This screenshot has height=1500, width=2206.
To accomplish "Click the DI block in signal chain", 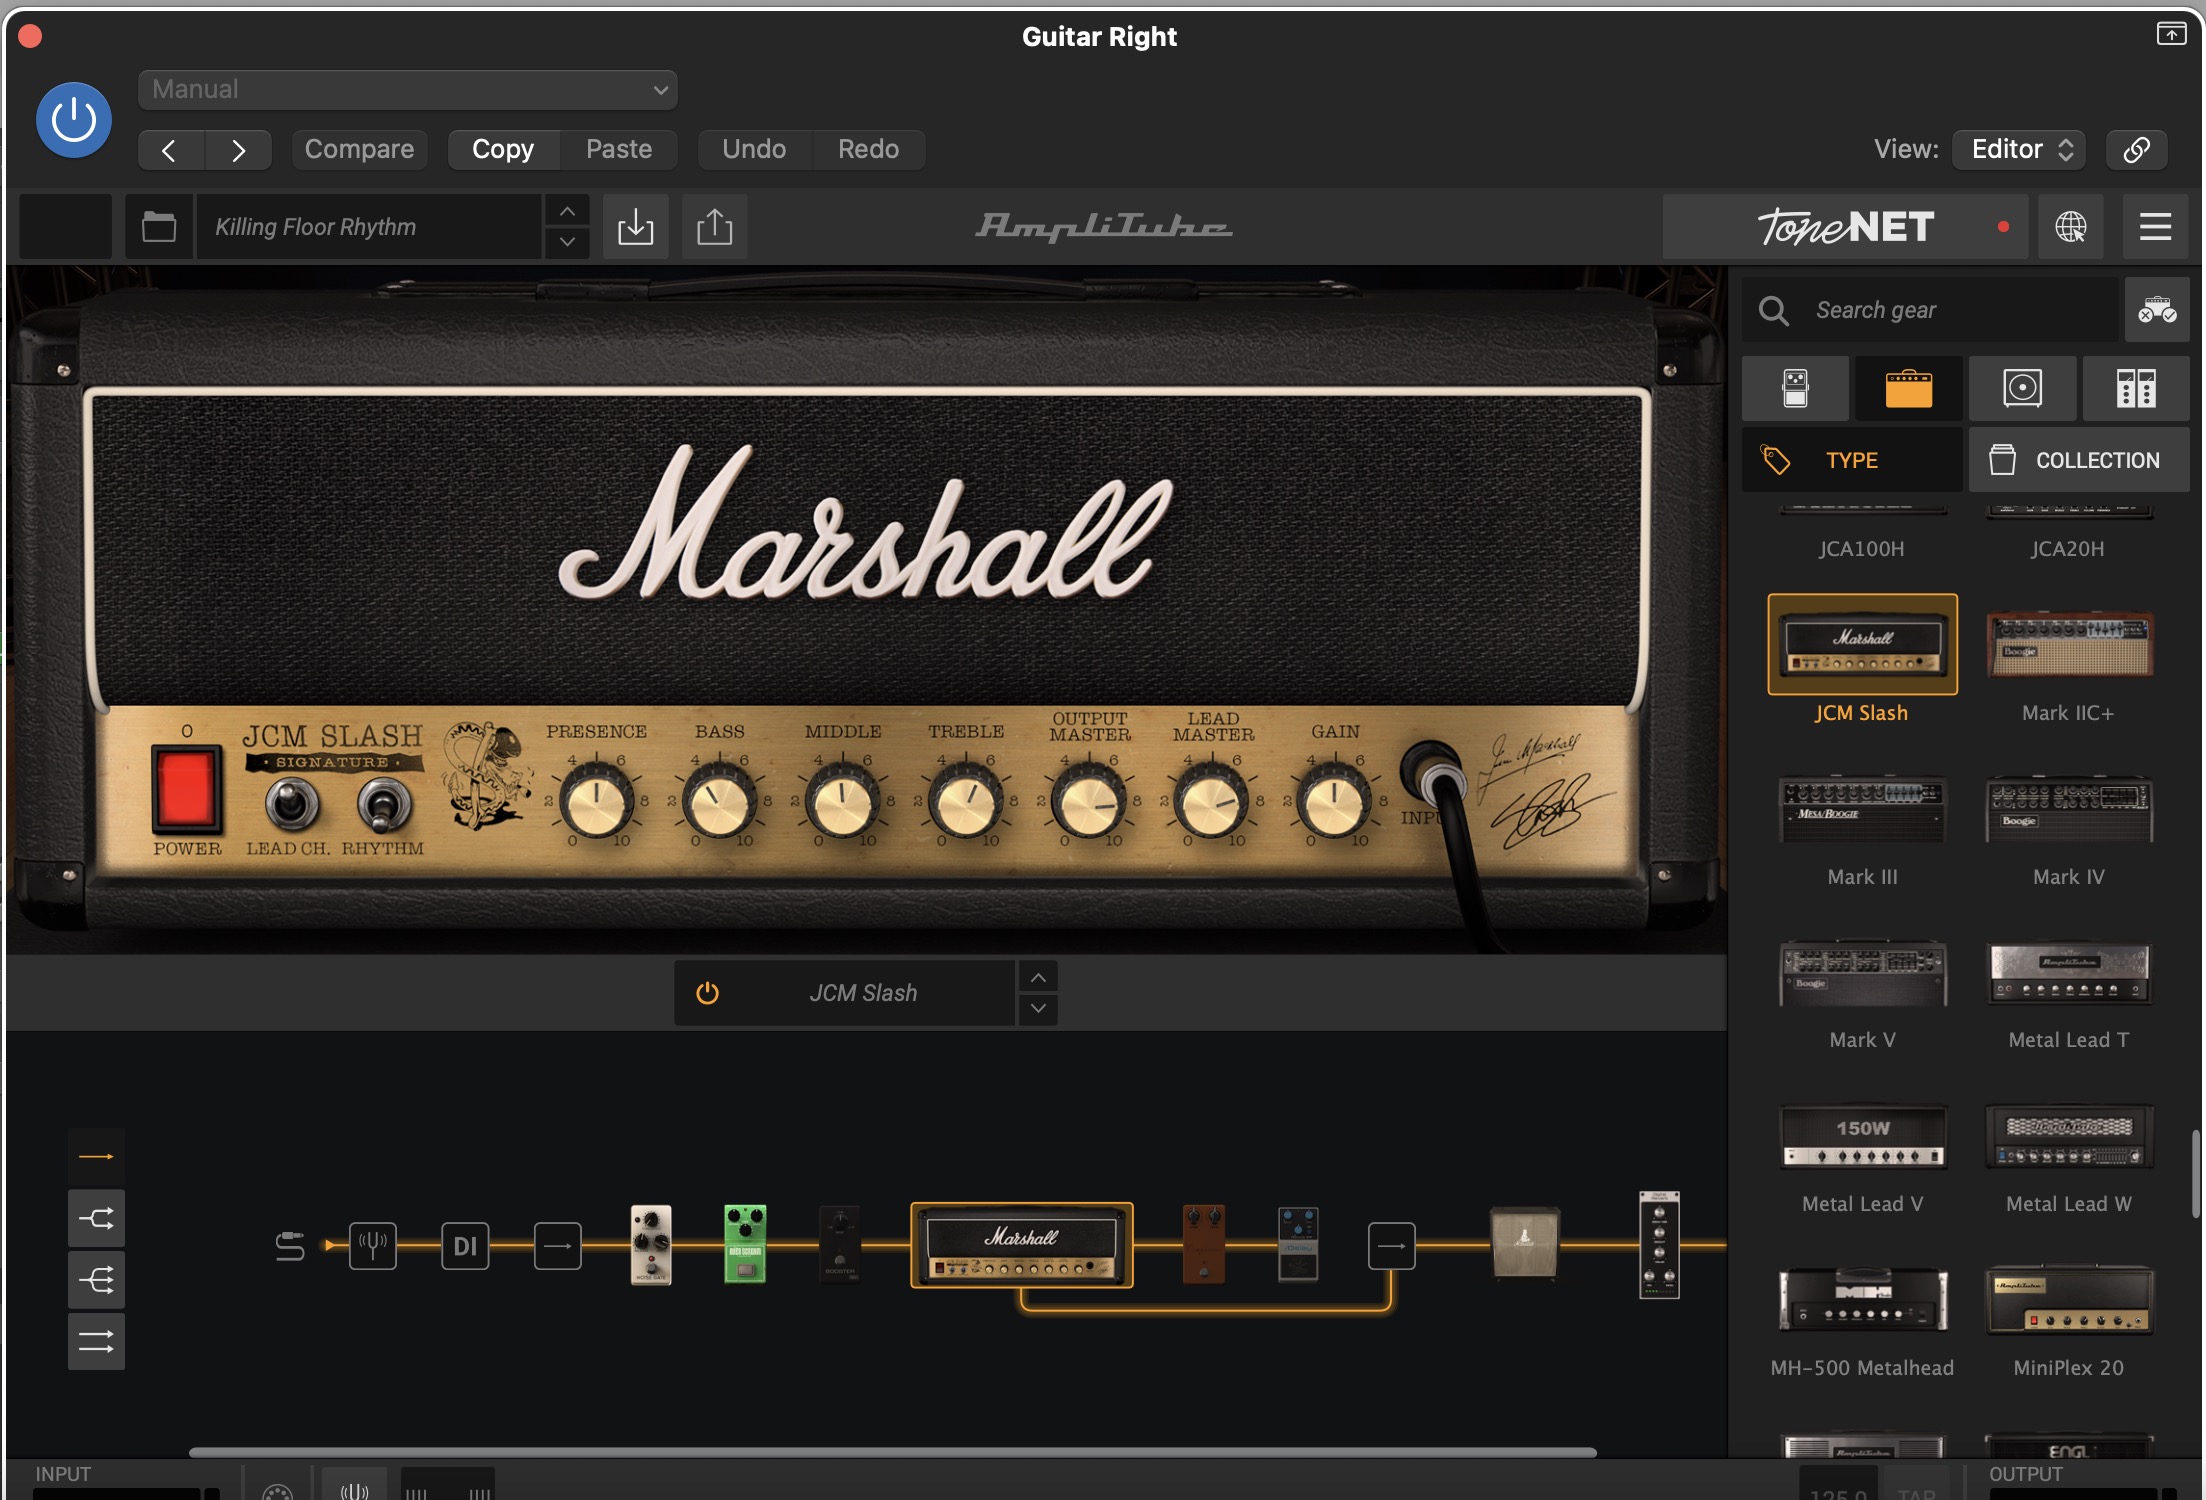I will click(465, 1246).
